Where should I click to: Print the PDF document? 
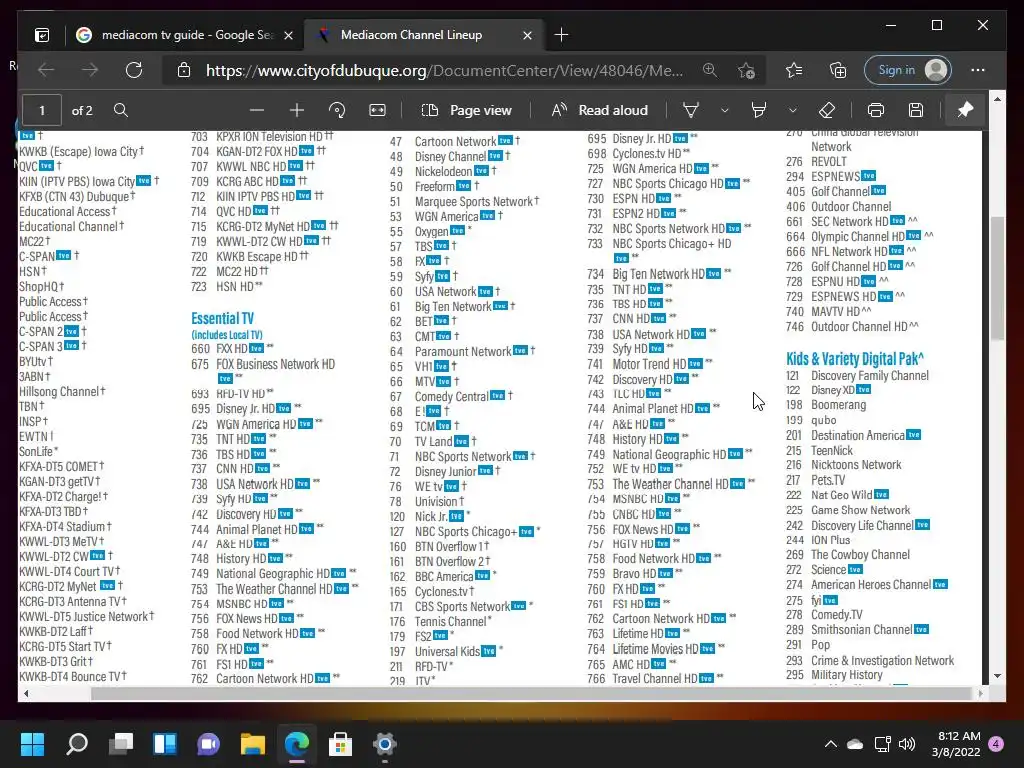point(876,110)
